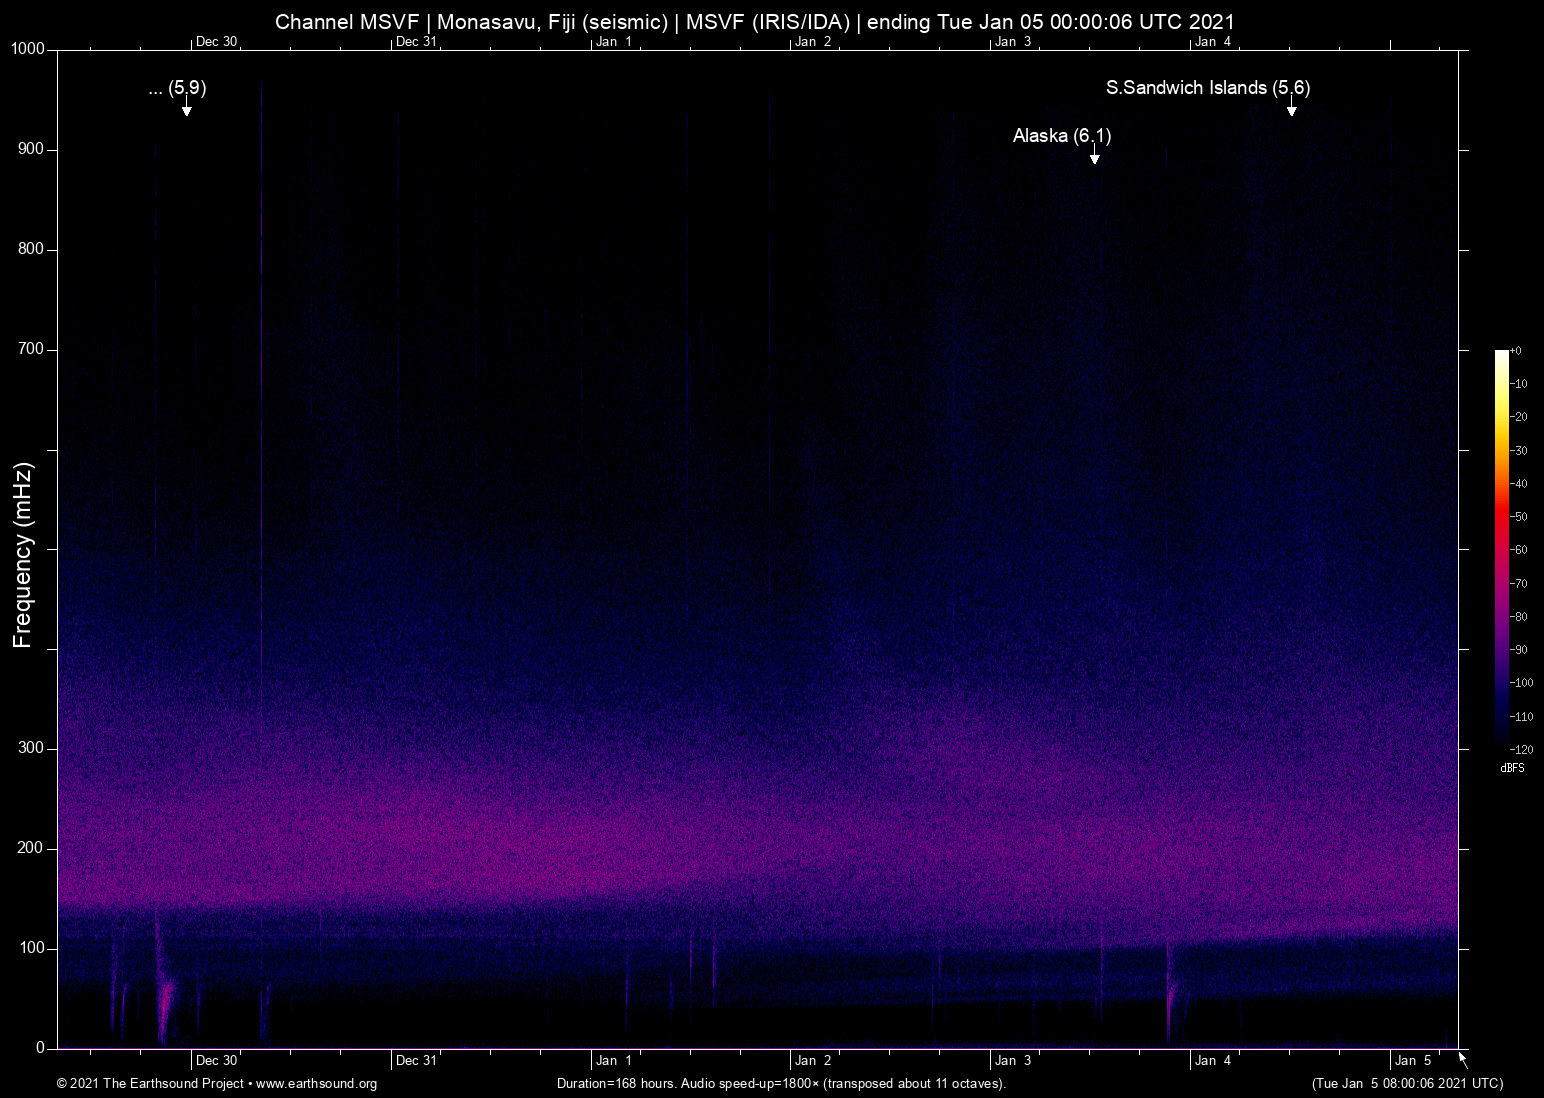Click the arrow marker beneath S.Sandwich Islands (5.6)
Image resolution: width=1544 pixels, height=1098 pixels.
(x=1292, y=107)
